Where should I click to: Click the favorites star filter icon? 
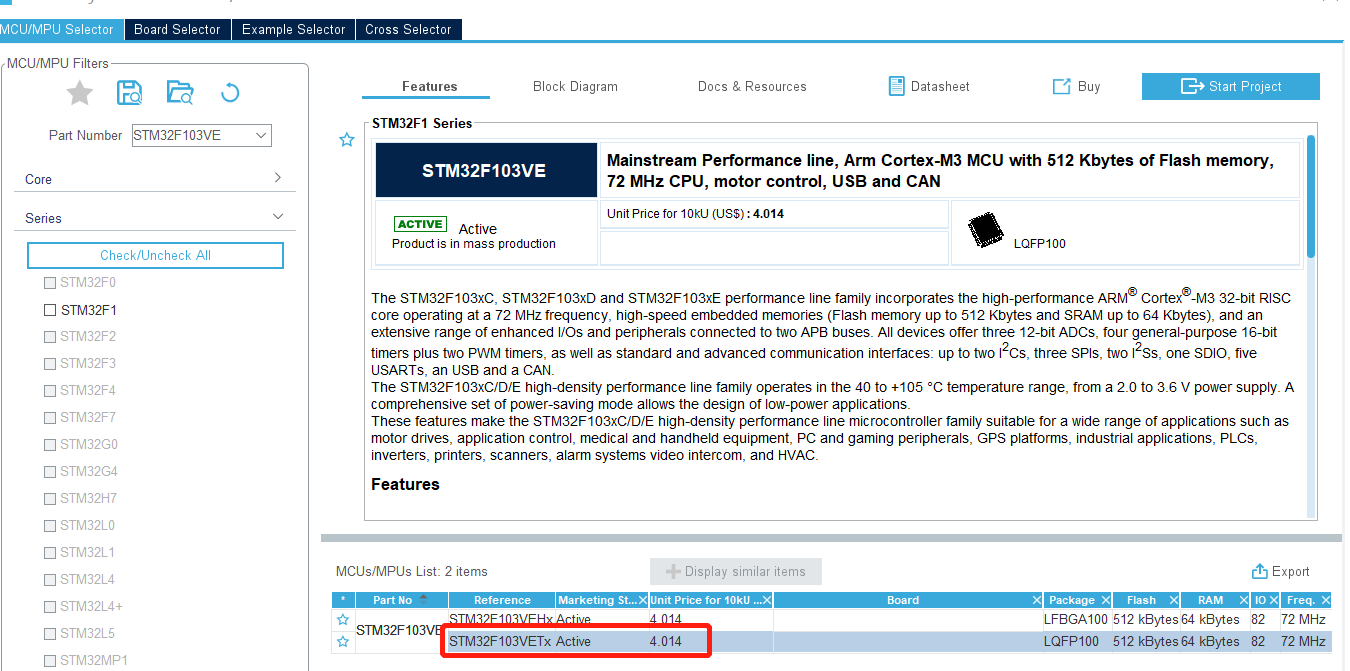(79, 93)
